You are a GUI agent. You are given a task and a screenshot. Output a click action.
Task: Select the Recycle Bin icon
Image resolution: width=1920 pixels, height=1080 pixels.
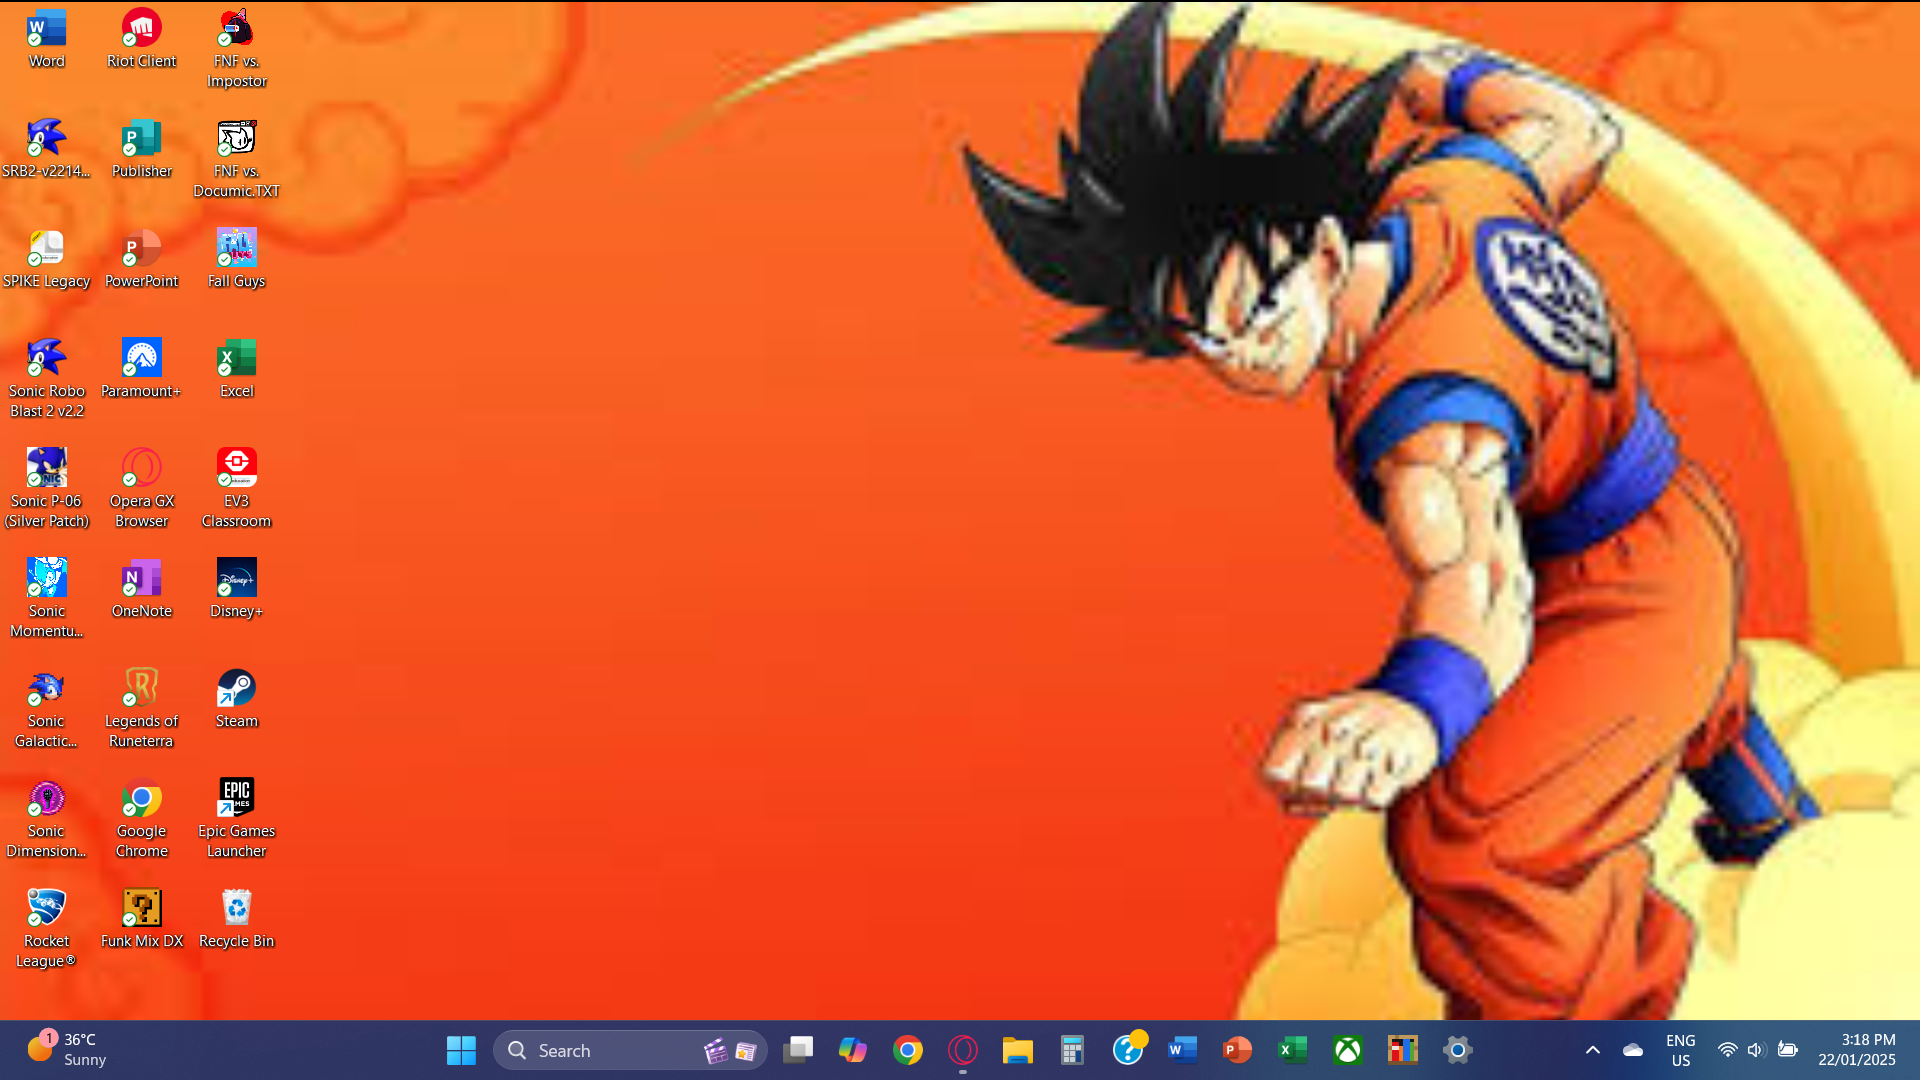point(236,920)
